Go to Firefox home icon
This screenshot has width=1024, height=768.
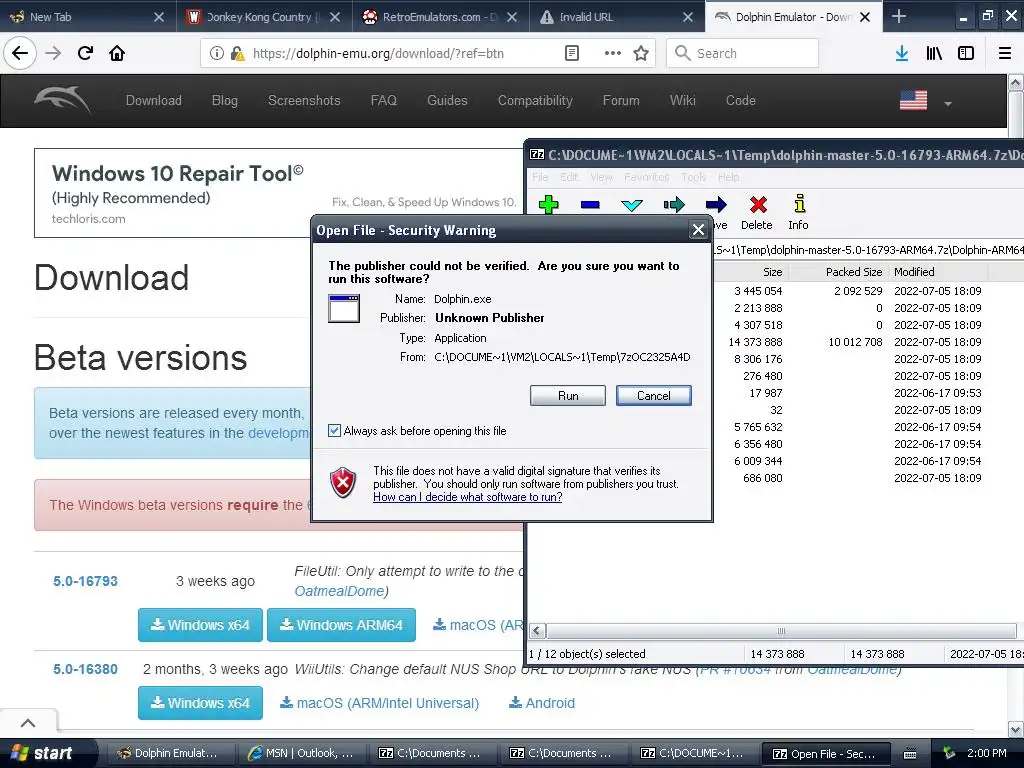click(x=117, y=53)
